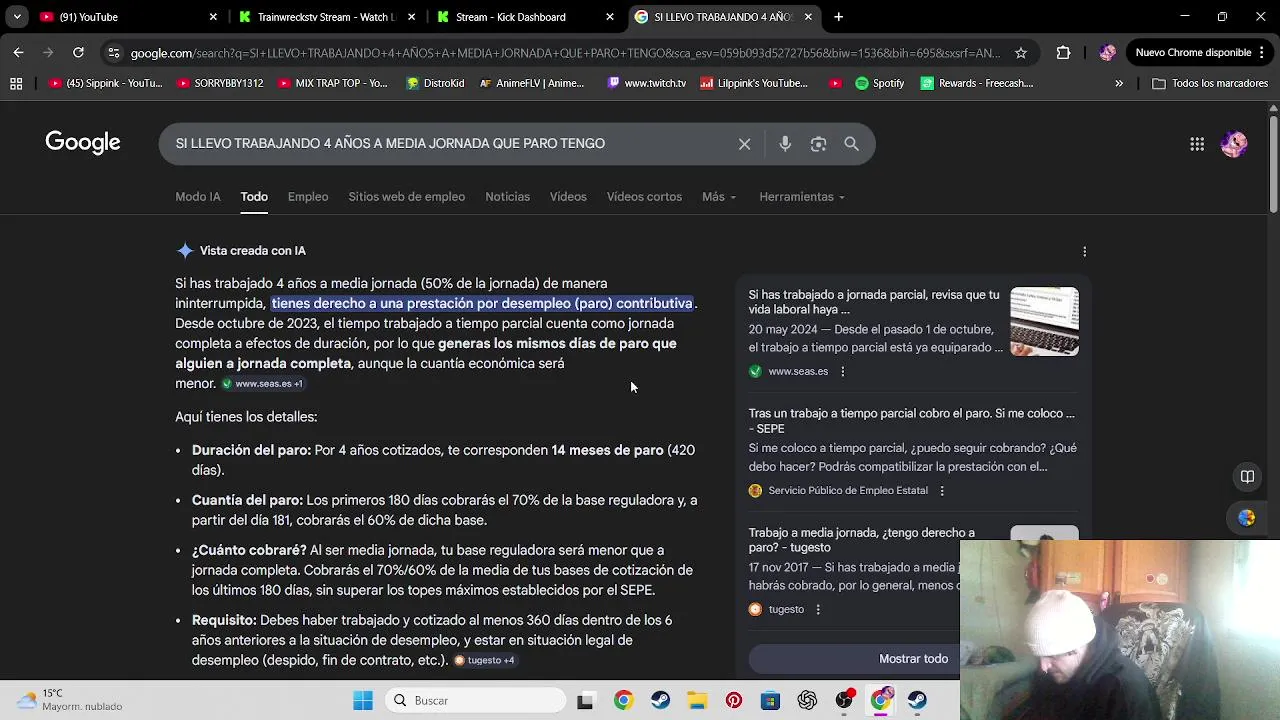1280x720 pixels.
Task: Switch to Vídeos results
Action: (x=568, y=197)
